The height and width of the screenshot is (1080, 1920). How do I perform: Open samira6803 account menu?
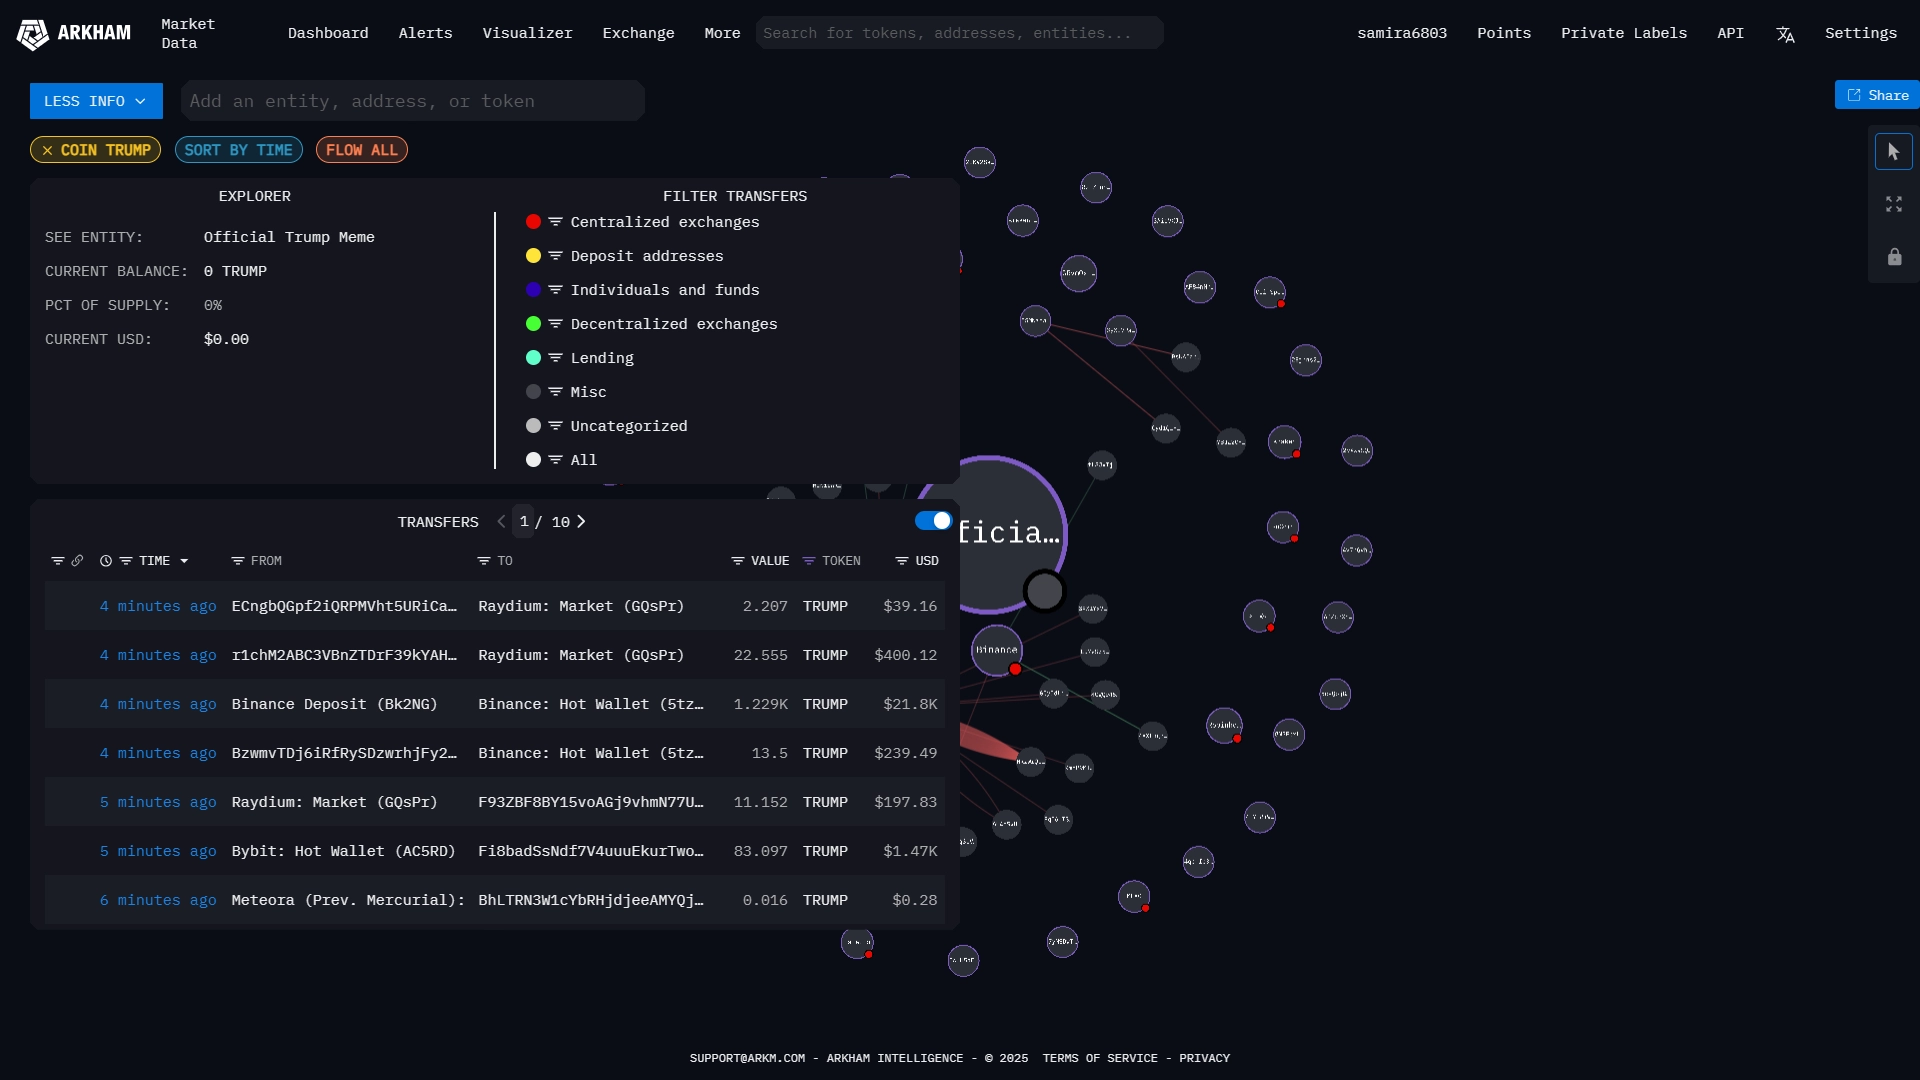[x=1402, y=34]
